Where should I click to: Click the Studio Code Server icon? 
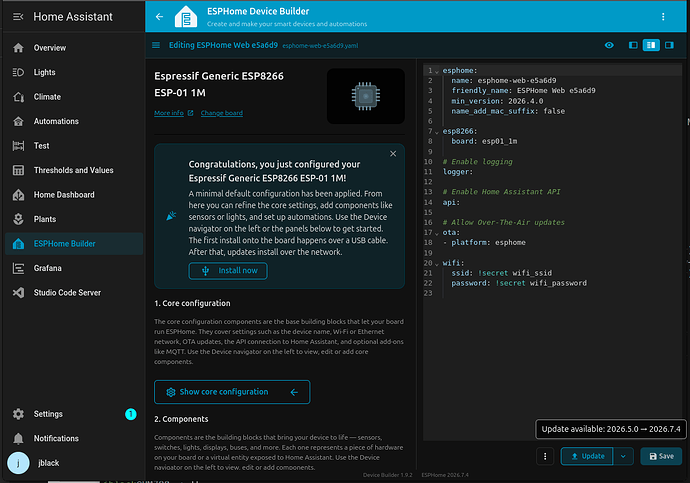tap(18, 293)
